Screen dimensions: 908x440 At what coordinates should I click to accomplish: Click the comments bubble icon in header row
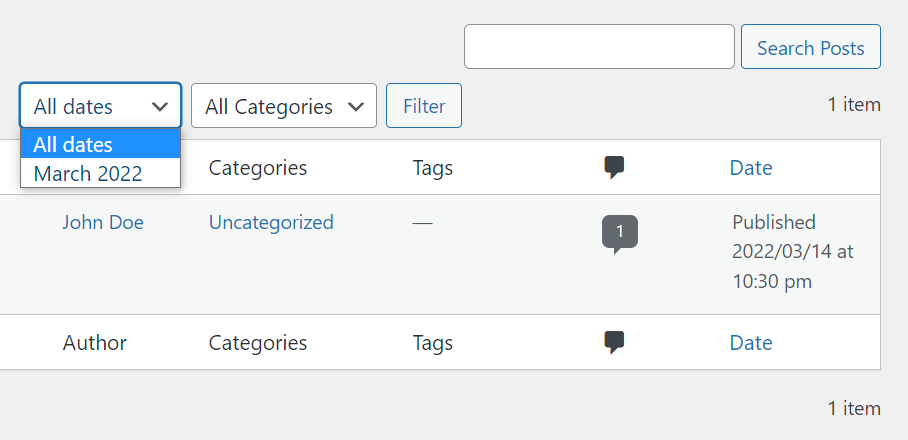coord(614,168)
